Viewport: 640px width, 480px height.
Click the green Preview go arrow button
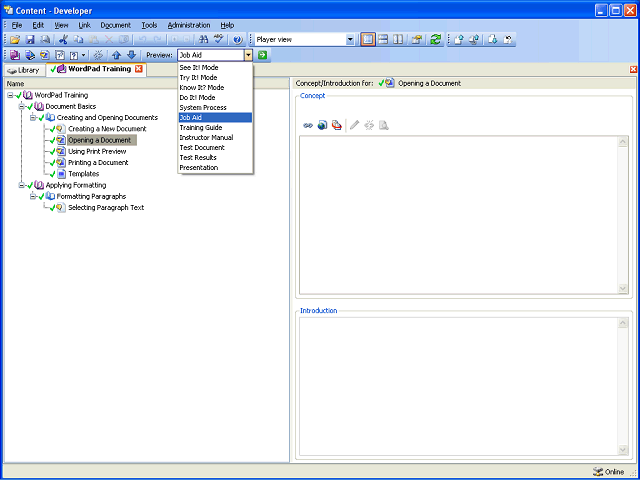point(262,55)
